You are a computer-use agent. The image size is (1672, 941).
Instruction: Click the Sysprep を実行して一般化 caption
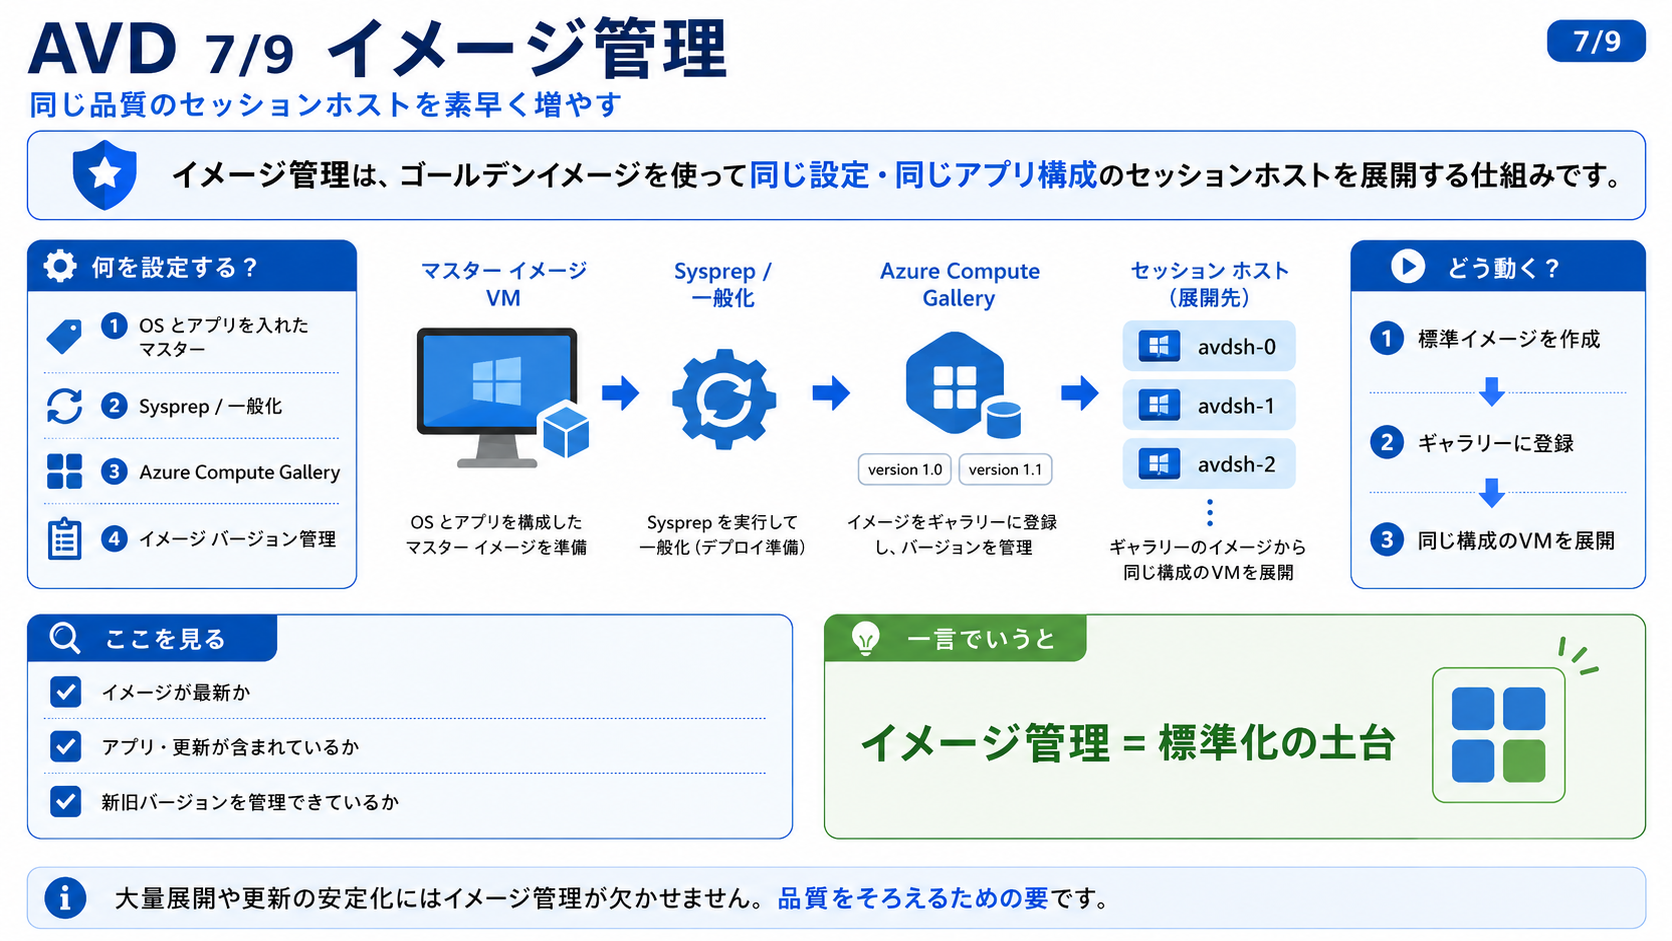(x=723, y=534)
